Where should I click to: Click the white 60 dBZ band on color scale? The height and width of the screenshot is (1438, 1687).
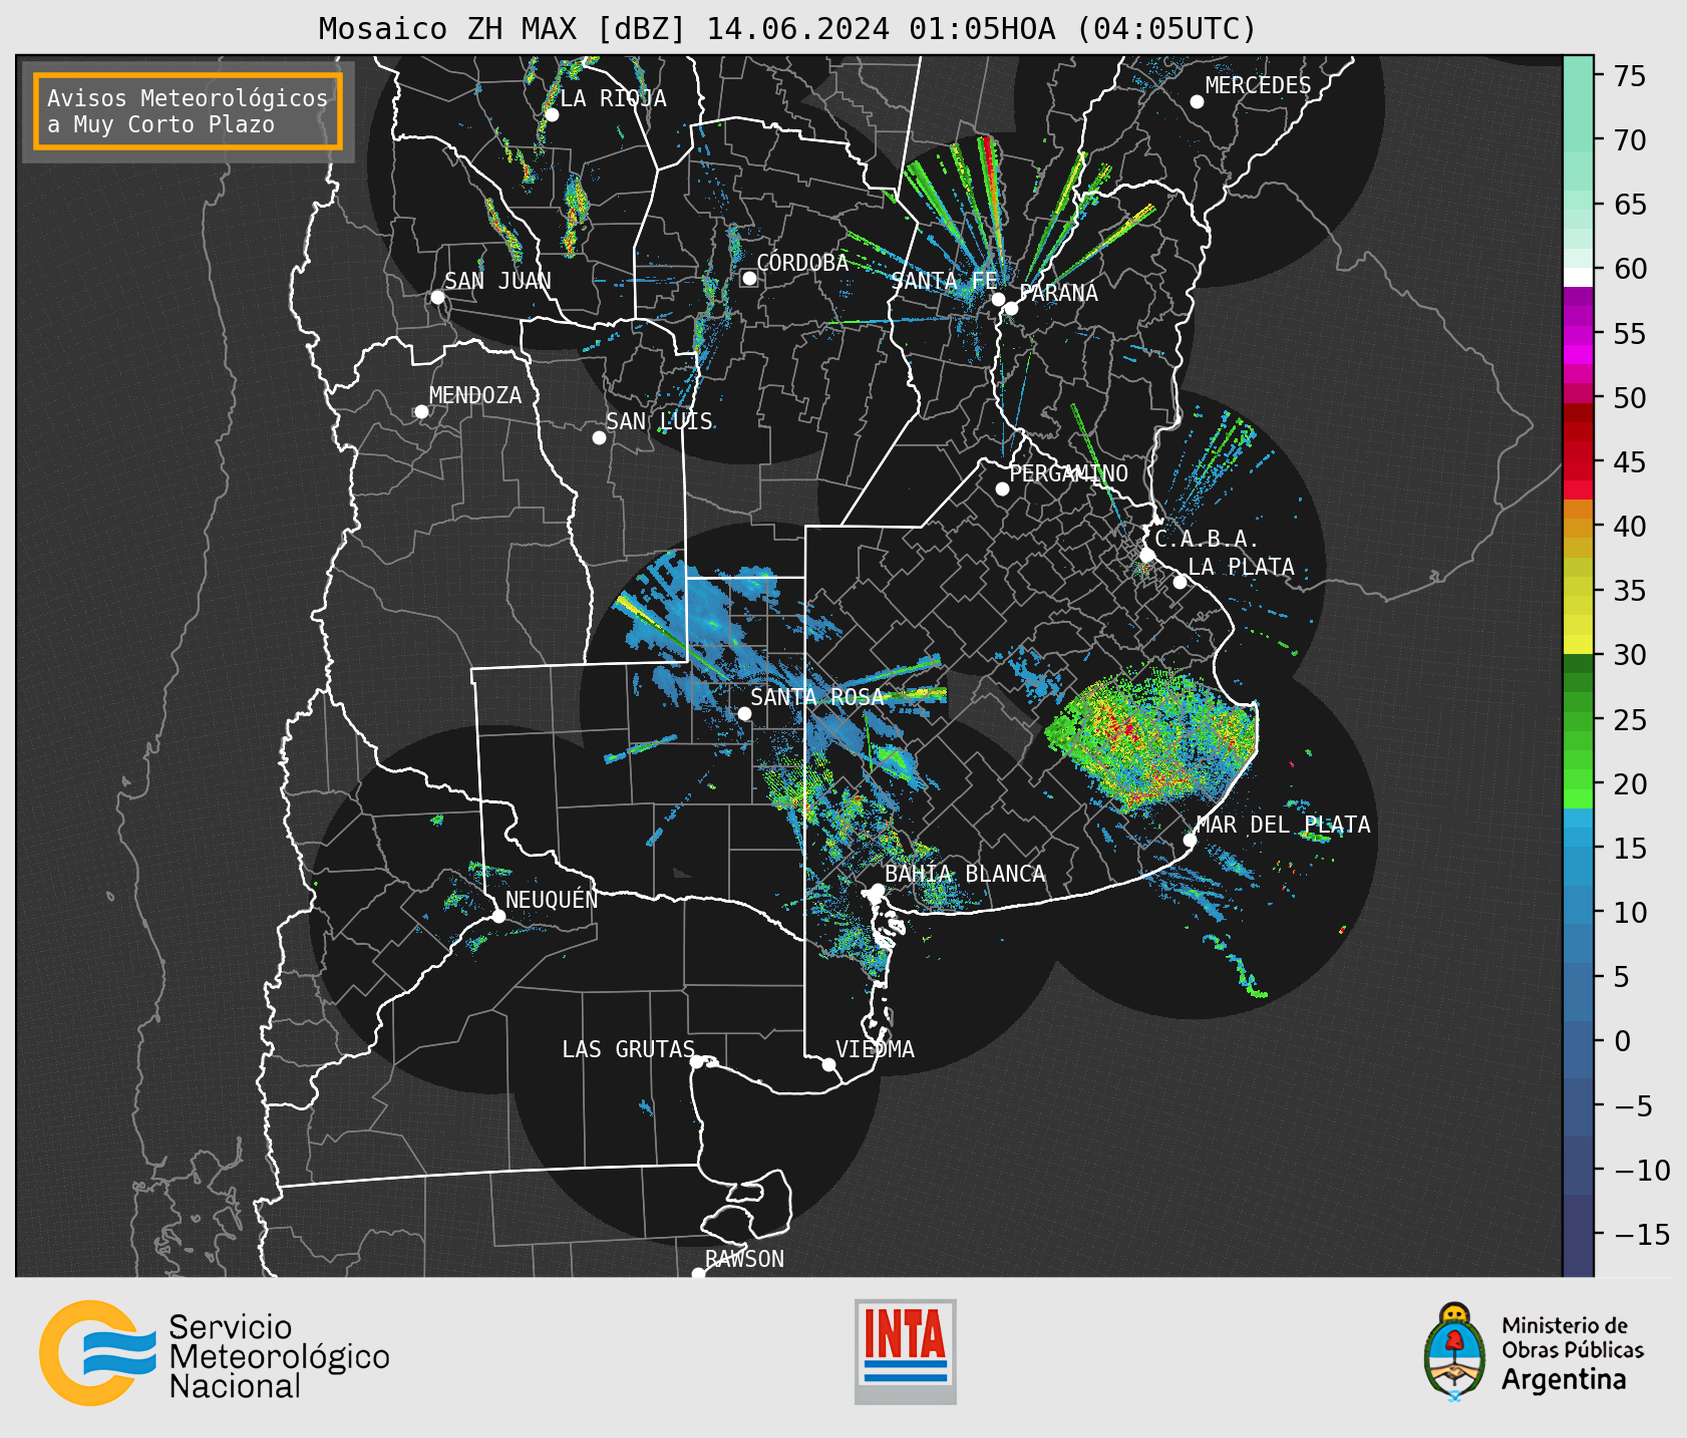click(x=1578, y=277)
